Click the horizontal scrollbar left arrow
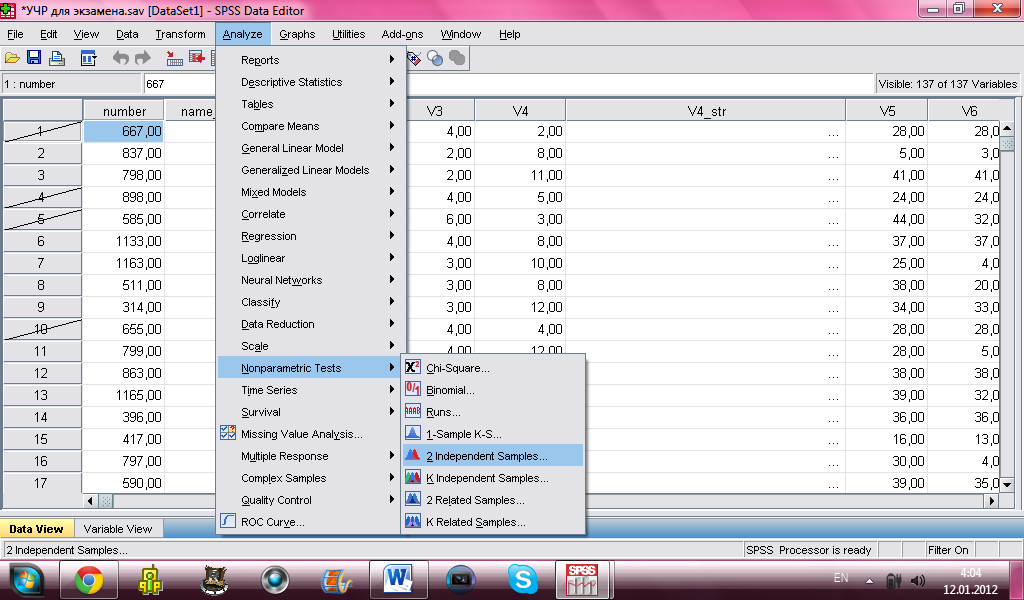This screenshot has width=1024, height=600. tap(91, 501)
